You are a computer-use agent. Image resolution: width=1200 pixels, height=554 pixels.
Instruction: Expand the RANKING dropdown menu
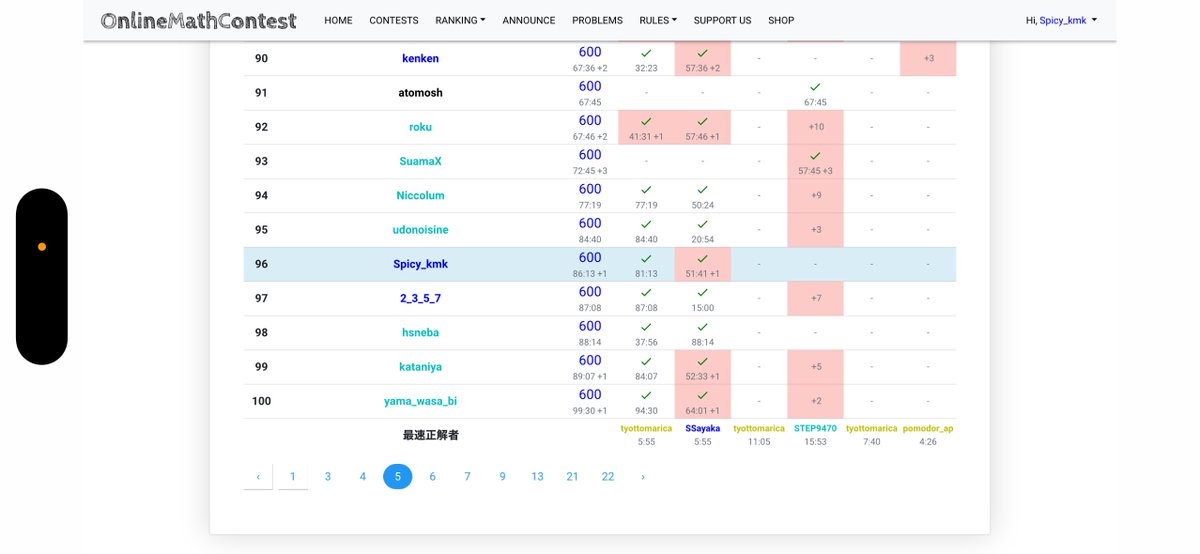pyautogui.click(x=460, y=20)
